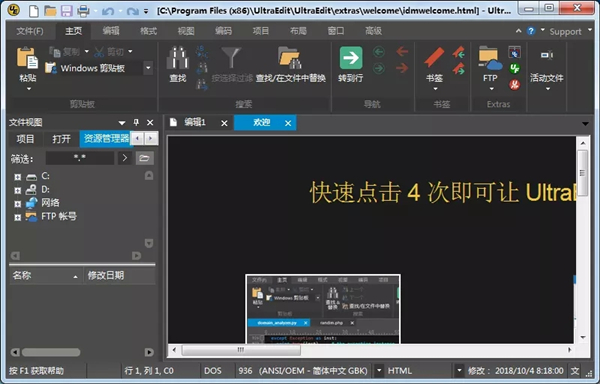The image size is (600, 384).
Task: Click the find previous small binoculars icon
Action: coord(202,68)
